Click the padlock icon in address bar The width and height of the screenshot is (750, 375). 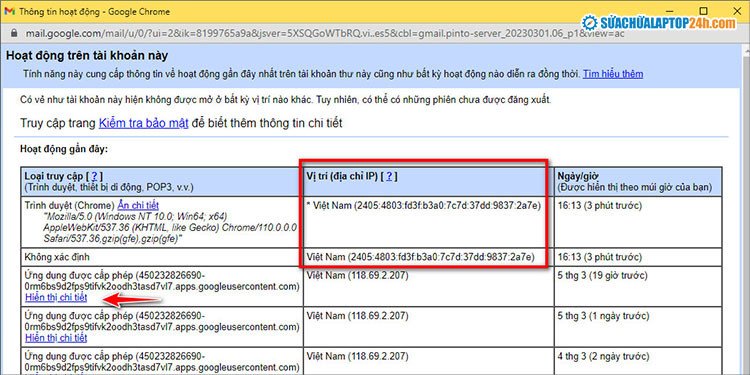(x=13, y=33)
